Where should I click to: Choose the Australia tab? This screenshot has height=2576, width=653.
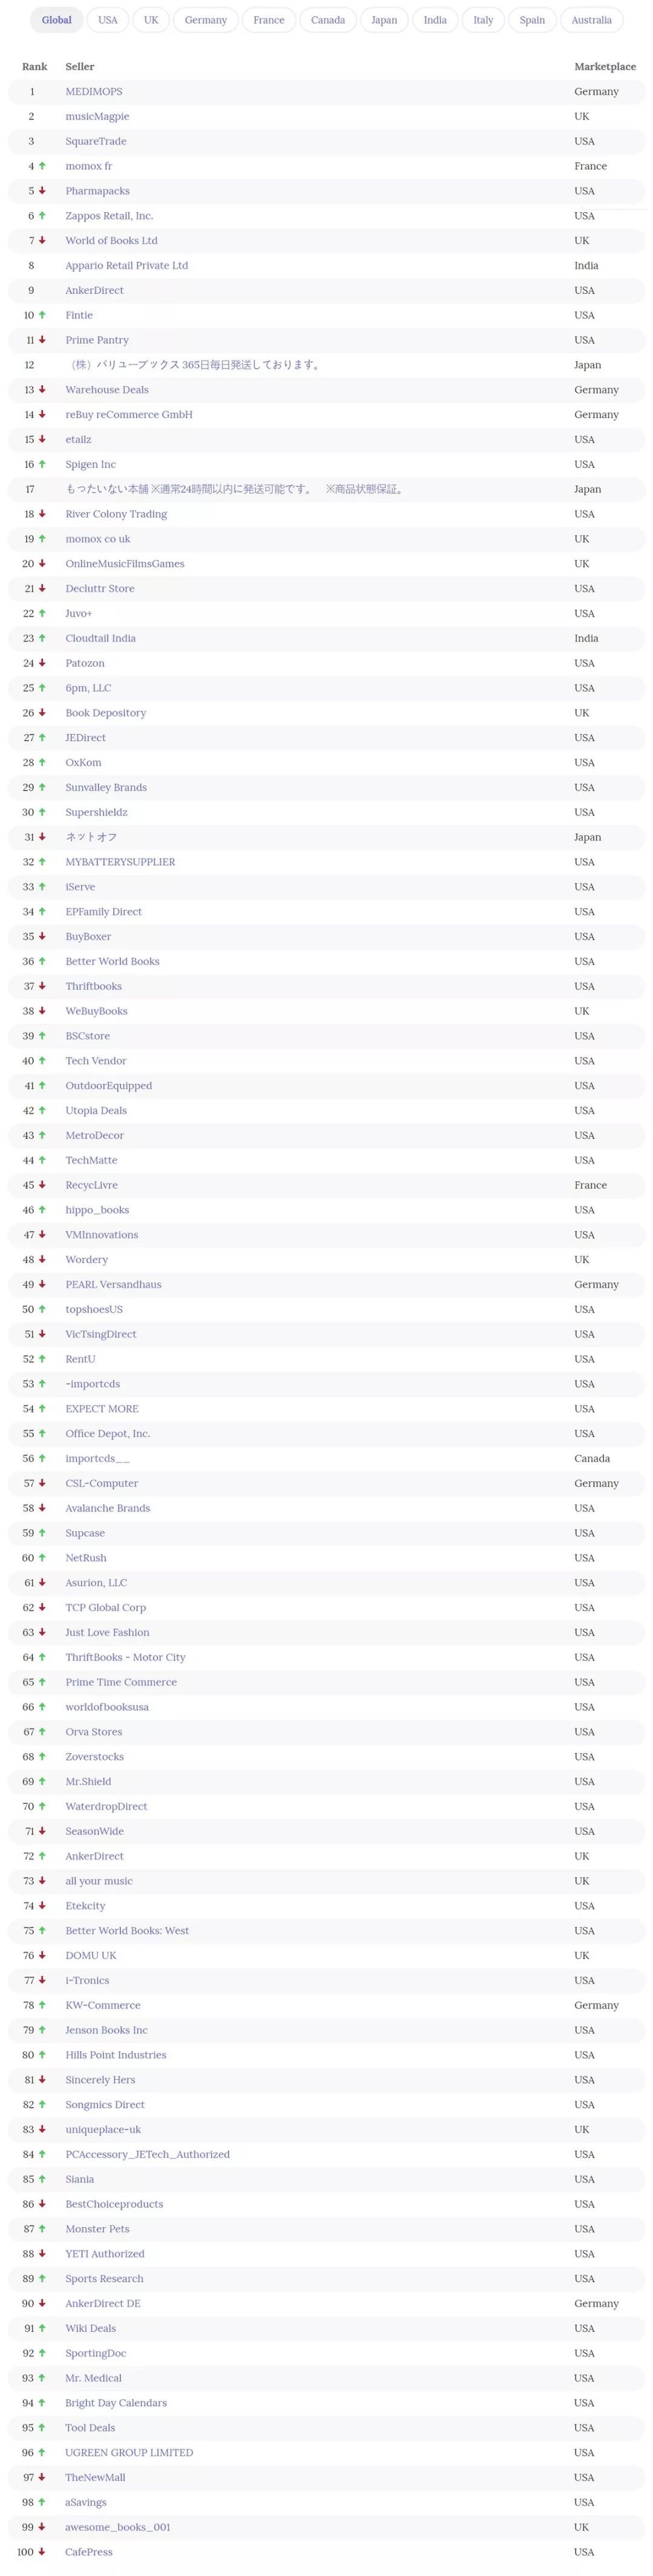[x=591, y=20]
